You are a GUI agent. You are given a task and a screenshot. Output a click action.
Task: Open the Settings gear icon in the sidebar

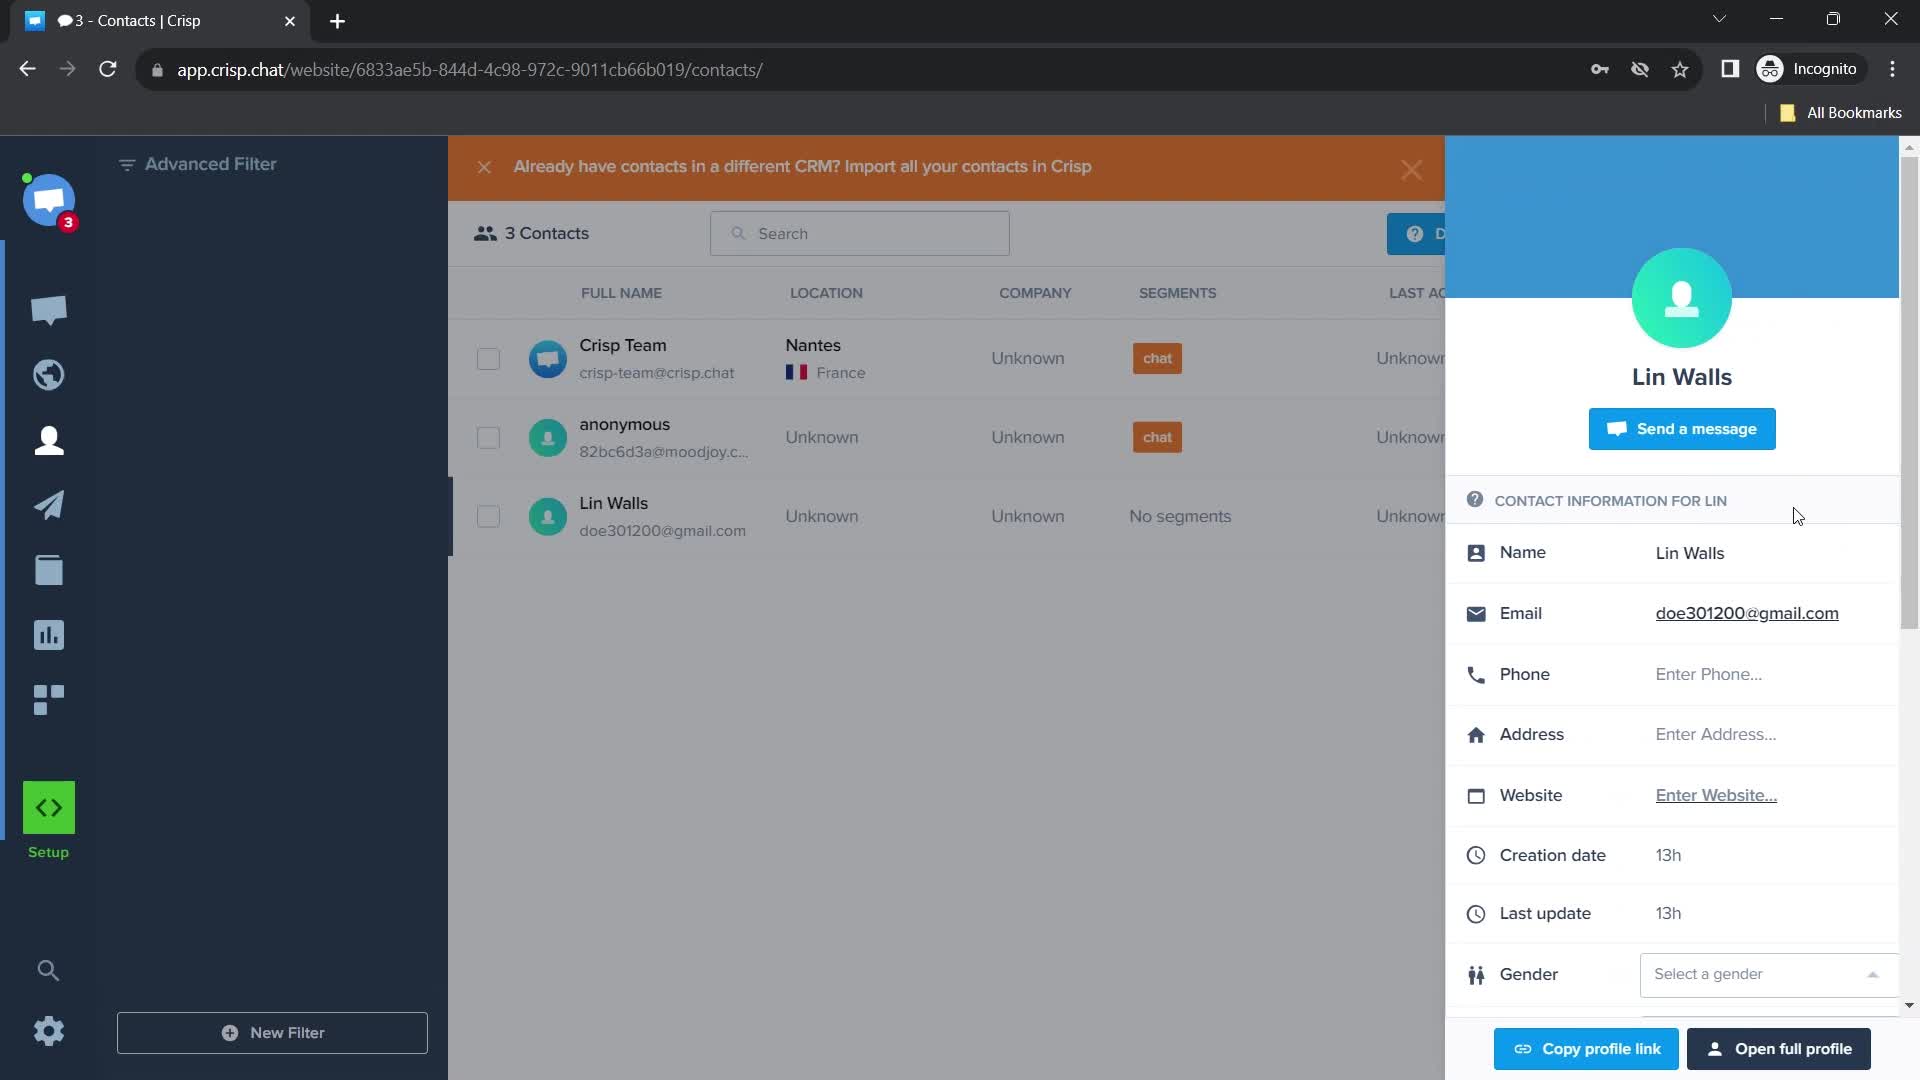pyautogui.click(x=49, y=1031)
